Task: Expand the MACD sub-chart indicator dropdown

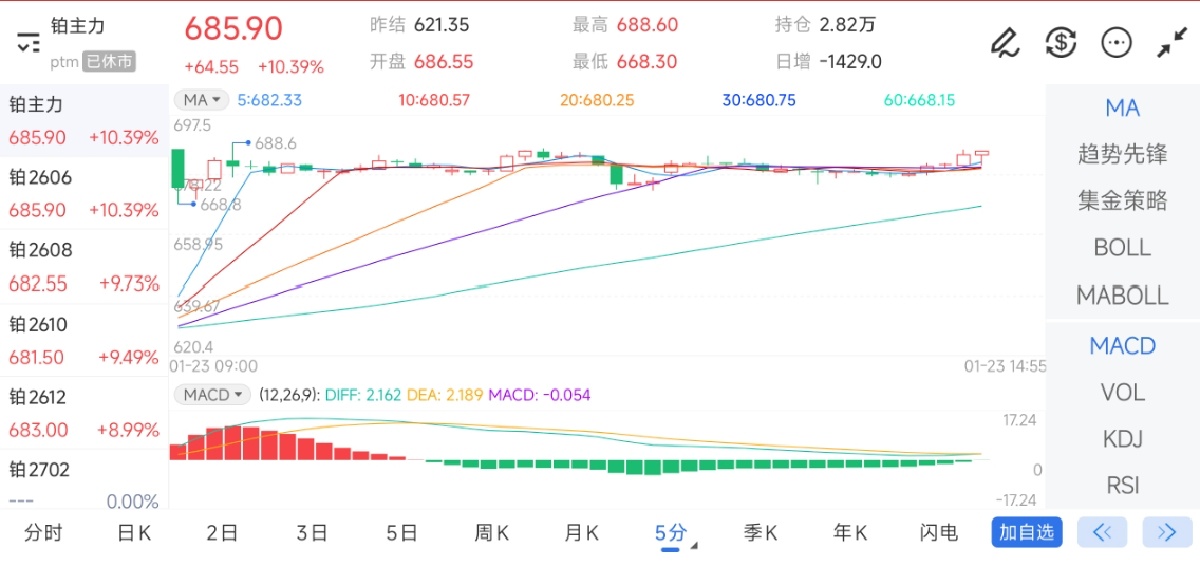Action: pyautogui.click(x=212, y=395)
